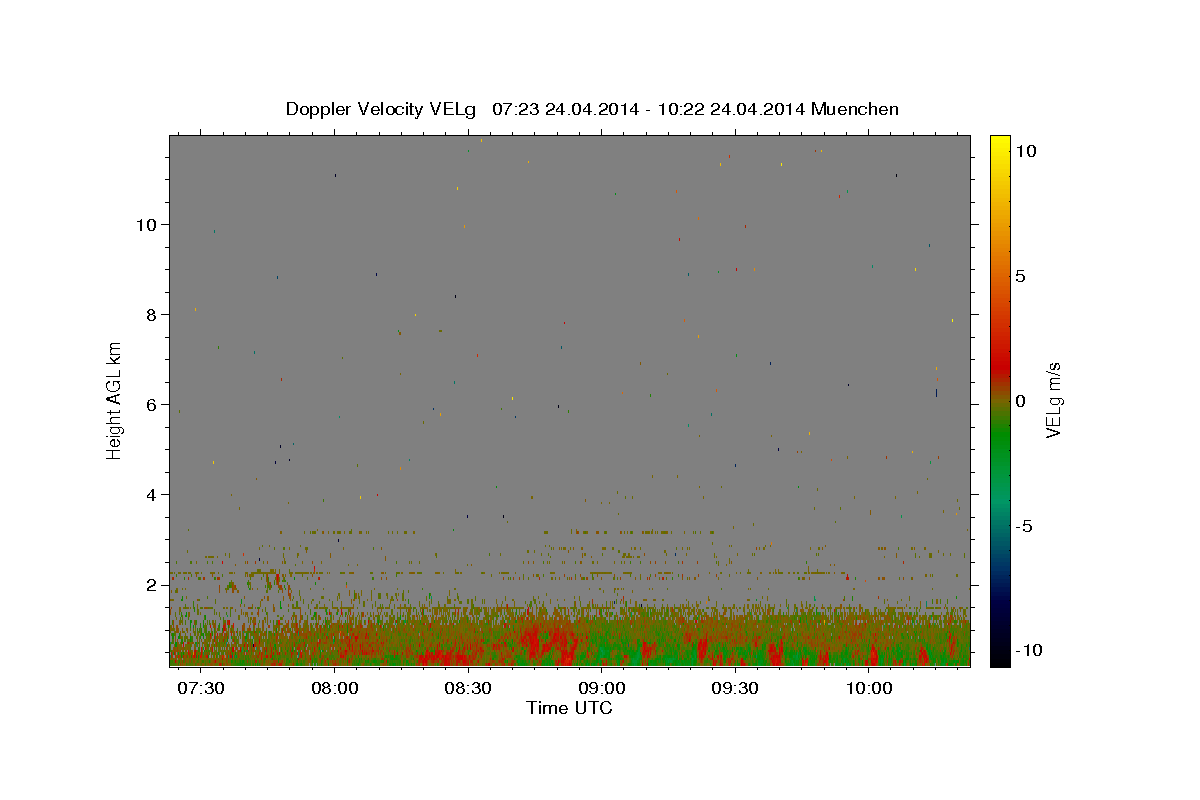Click the colorbar label '5'
This screenshot has height=800, width=1200.
(x=1019, y=276)
